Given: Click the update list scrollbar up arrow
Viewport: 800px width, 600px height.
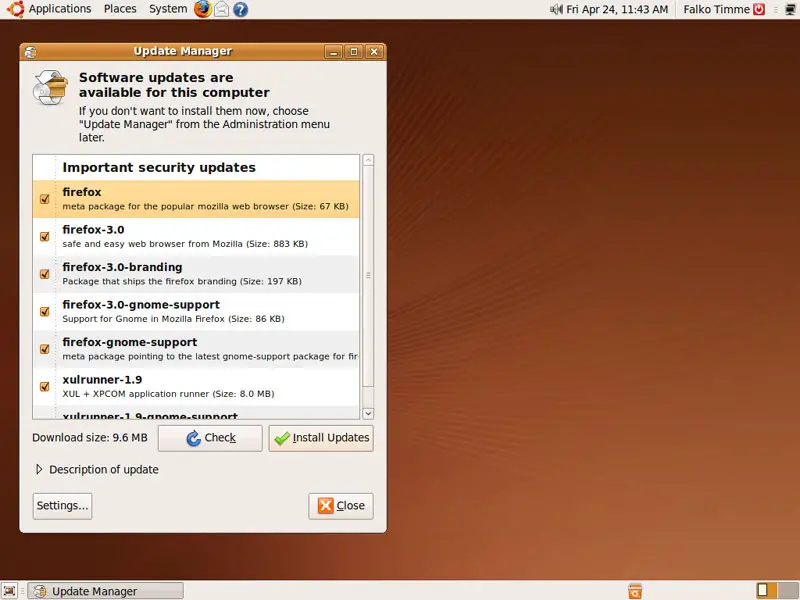Looking at the screenshot, I should point(368,160).
